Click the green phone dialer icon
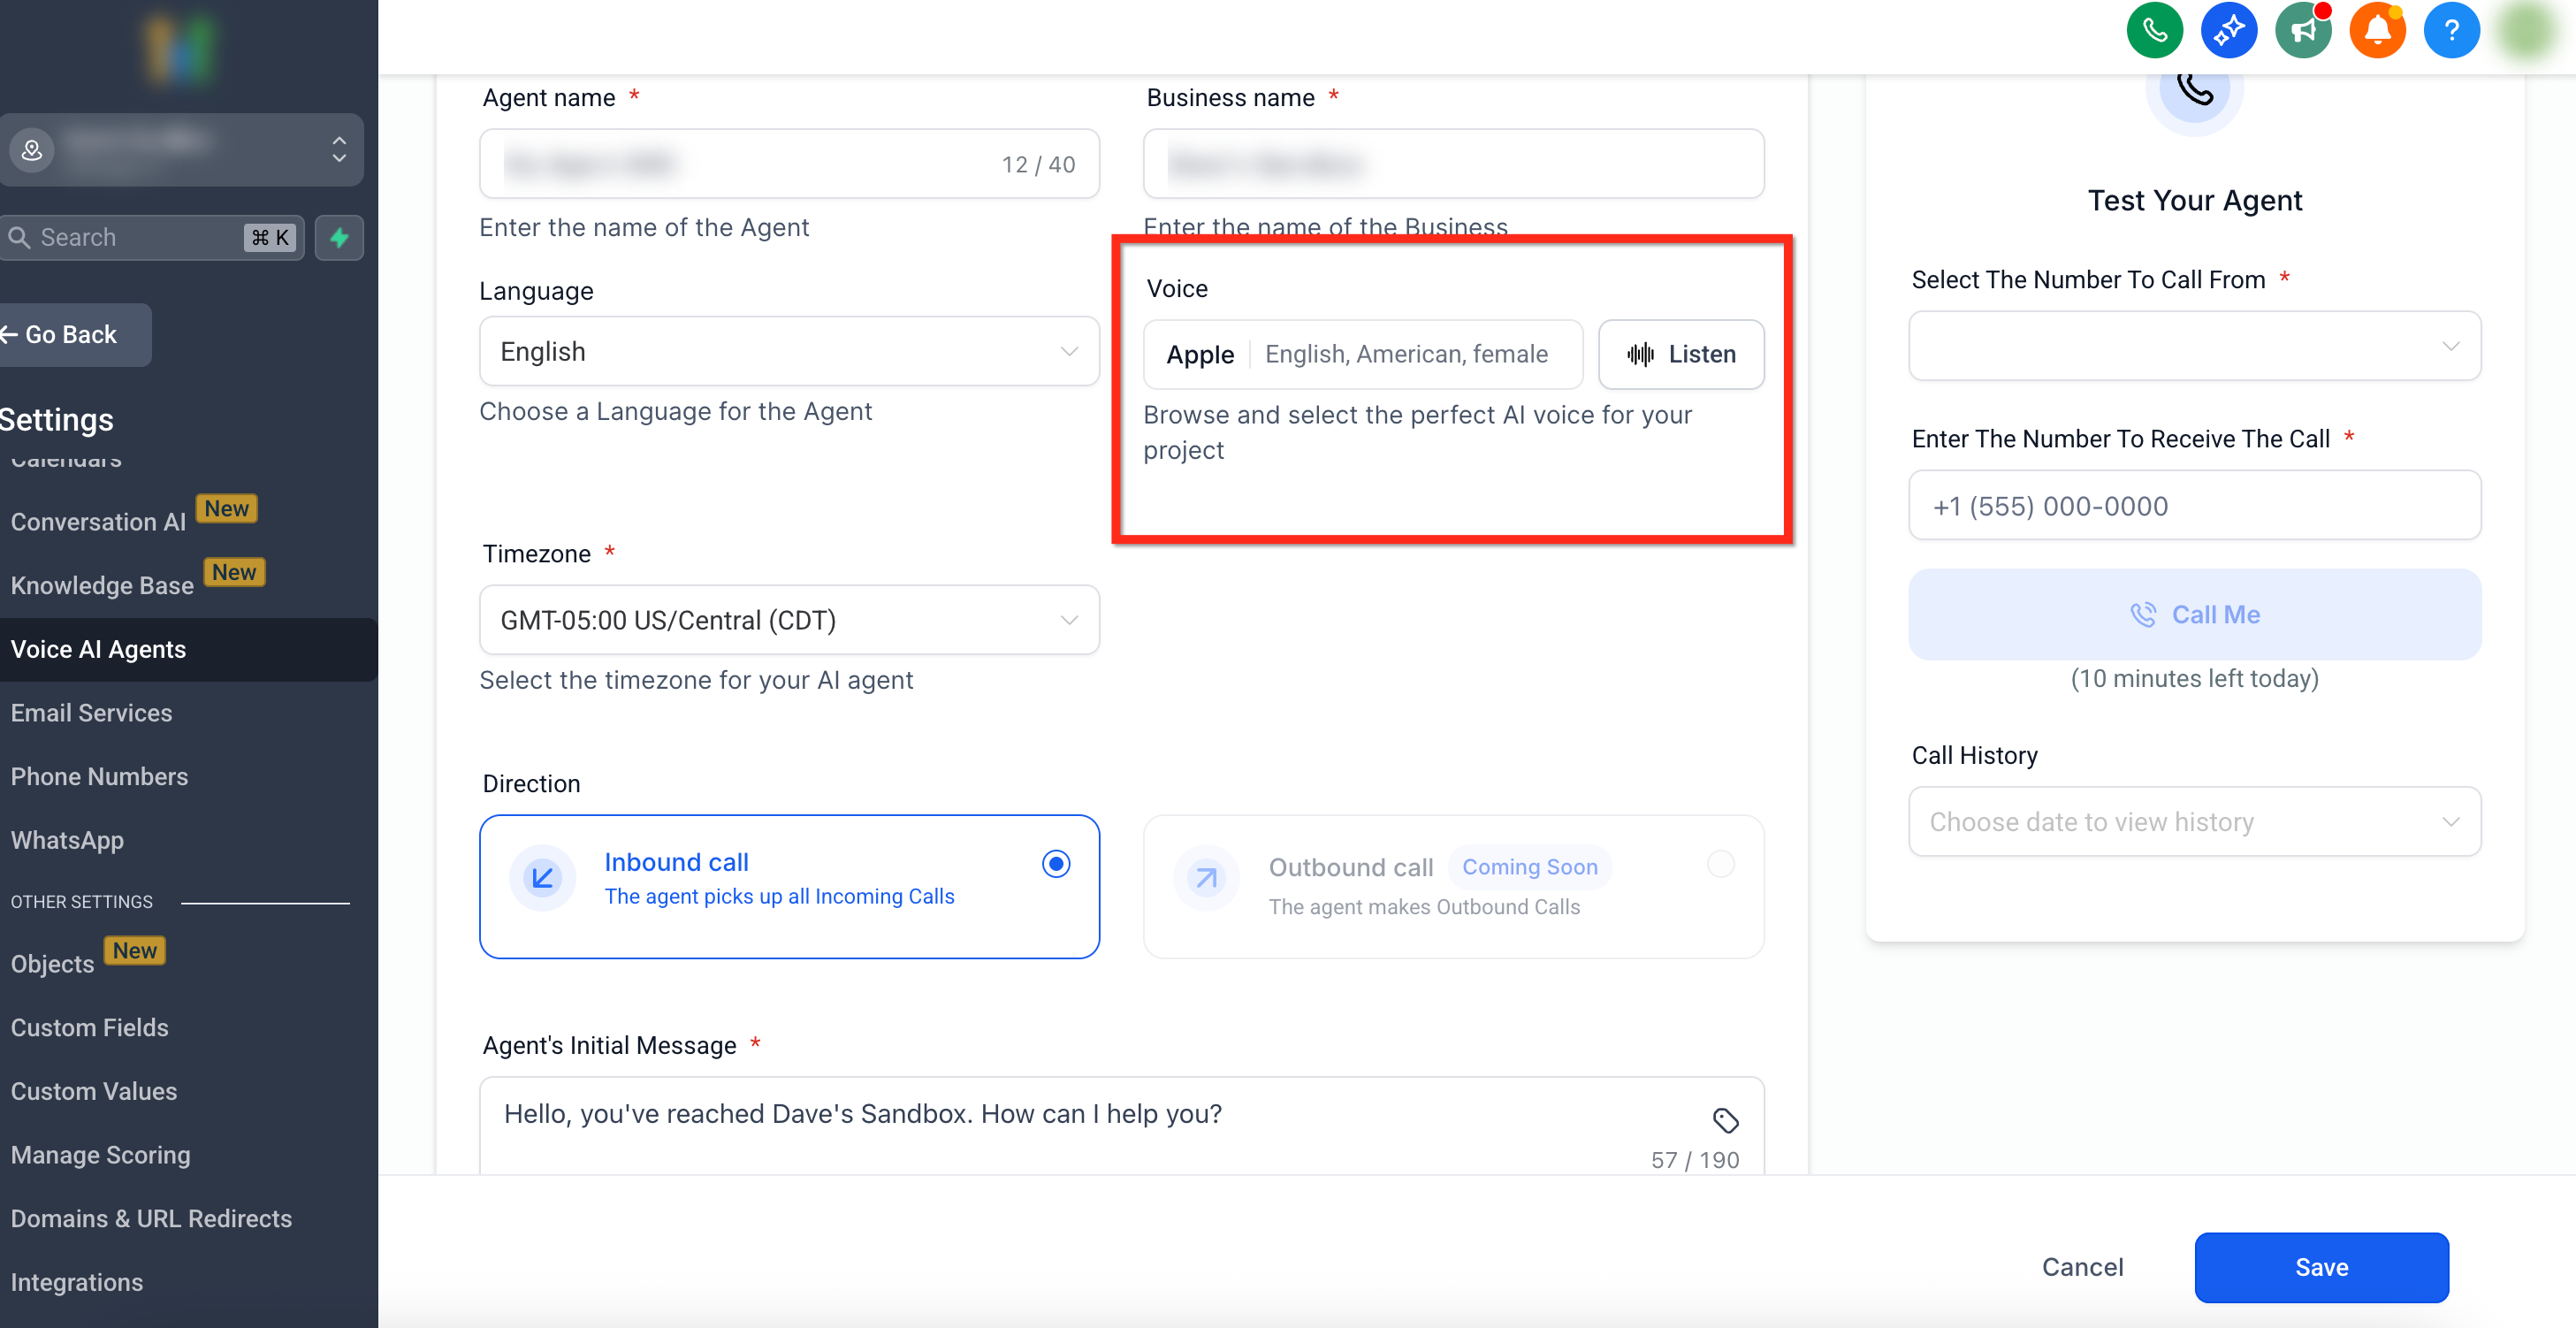 (x=2154, y=30)
